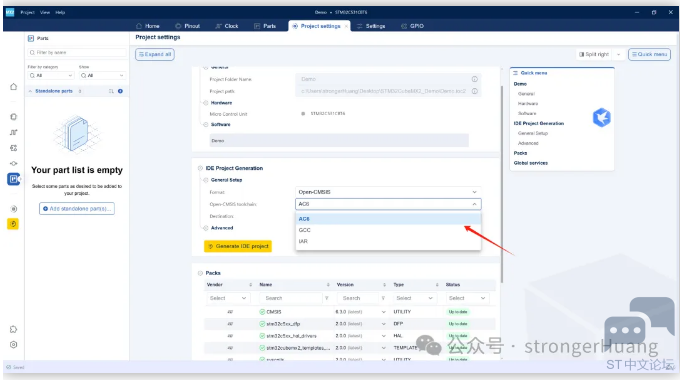The width and height of the screenshot is (683, 380).
Task: Open the View menu
Action: pos(45,12)
